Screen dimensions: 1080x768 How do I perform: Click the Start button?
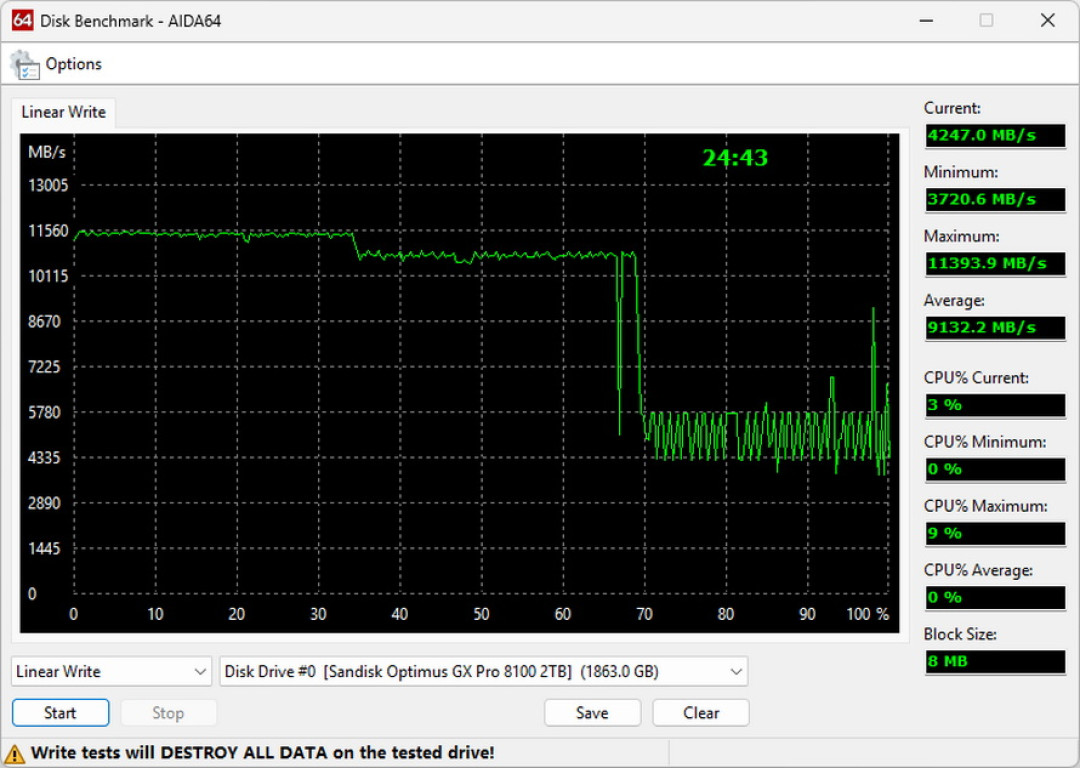pos(61,713)
